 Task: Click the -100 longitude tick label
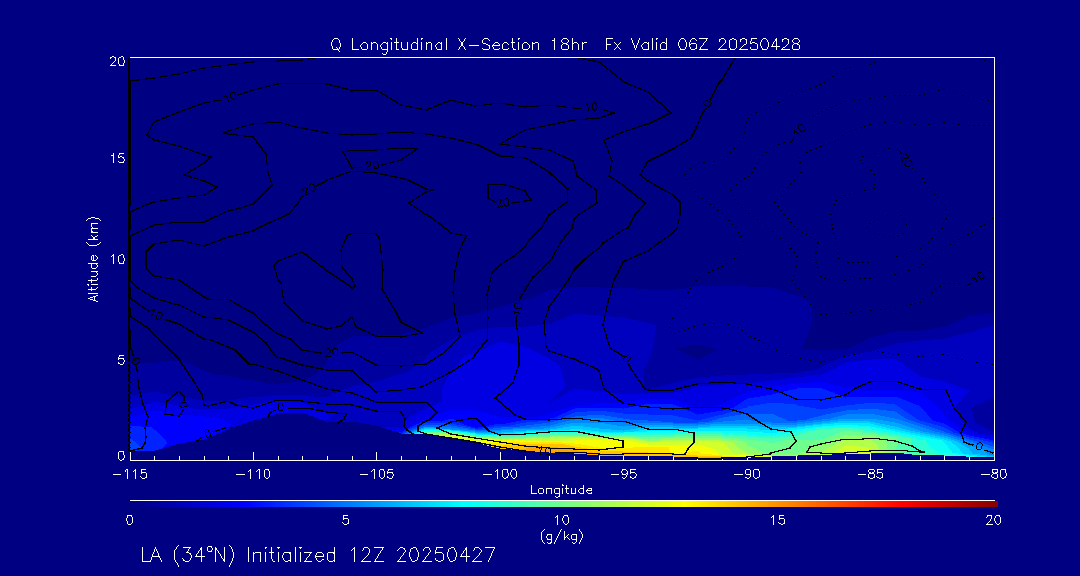(x=500, y=475)
